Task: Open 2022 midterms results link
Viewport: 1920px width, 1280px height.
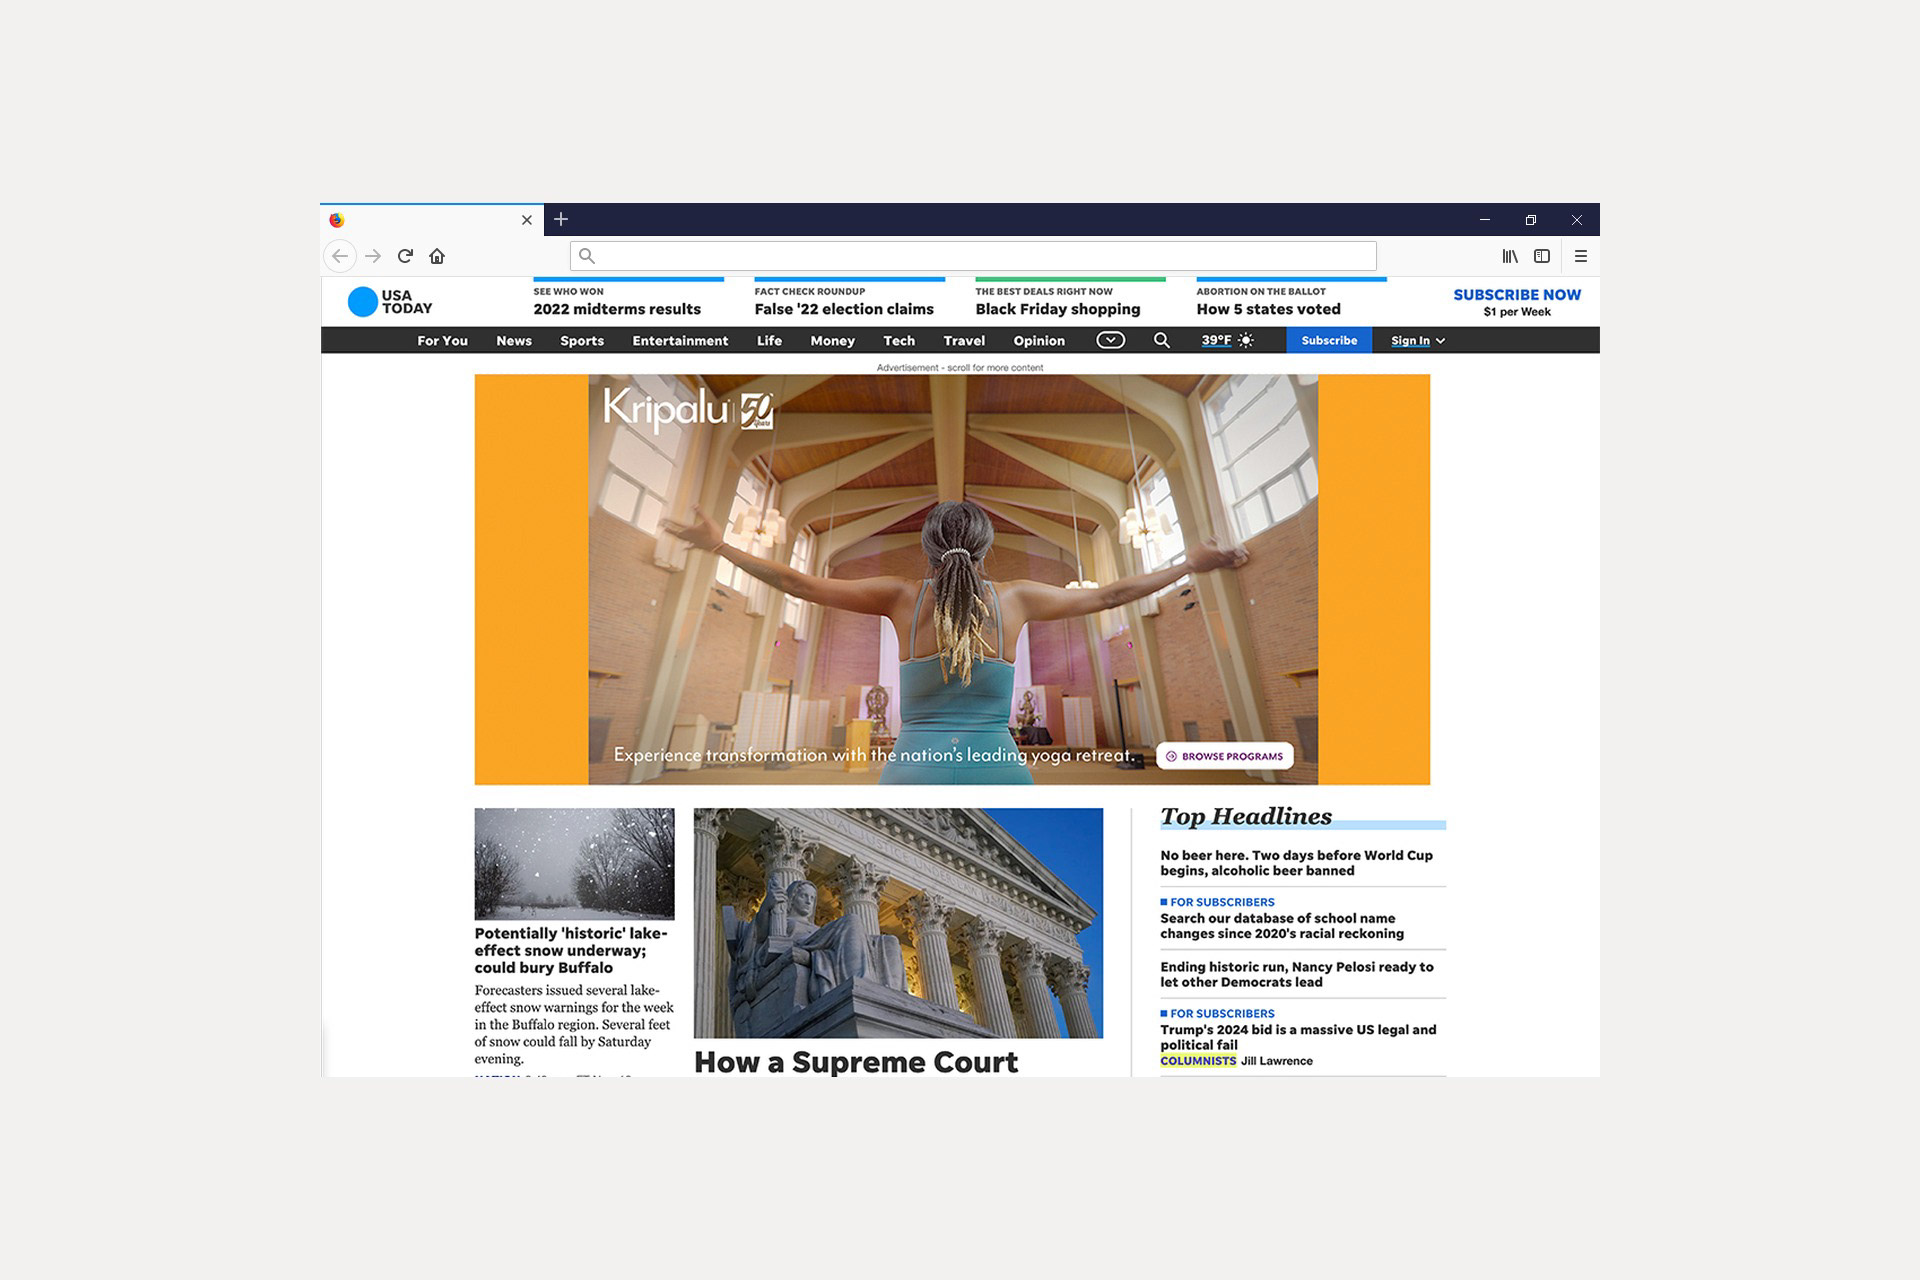Action: [x=617, y=309]
